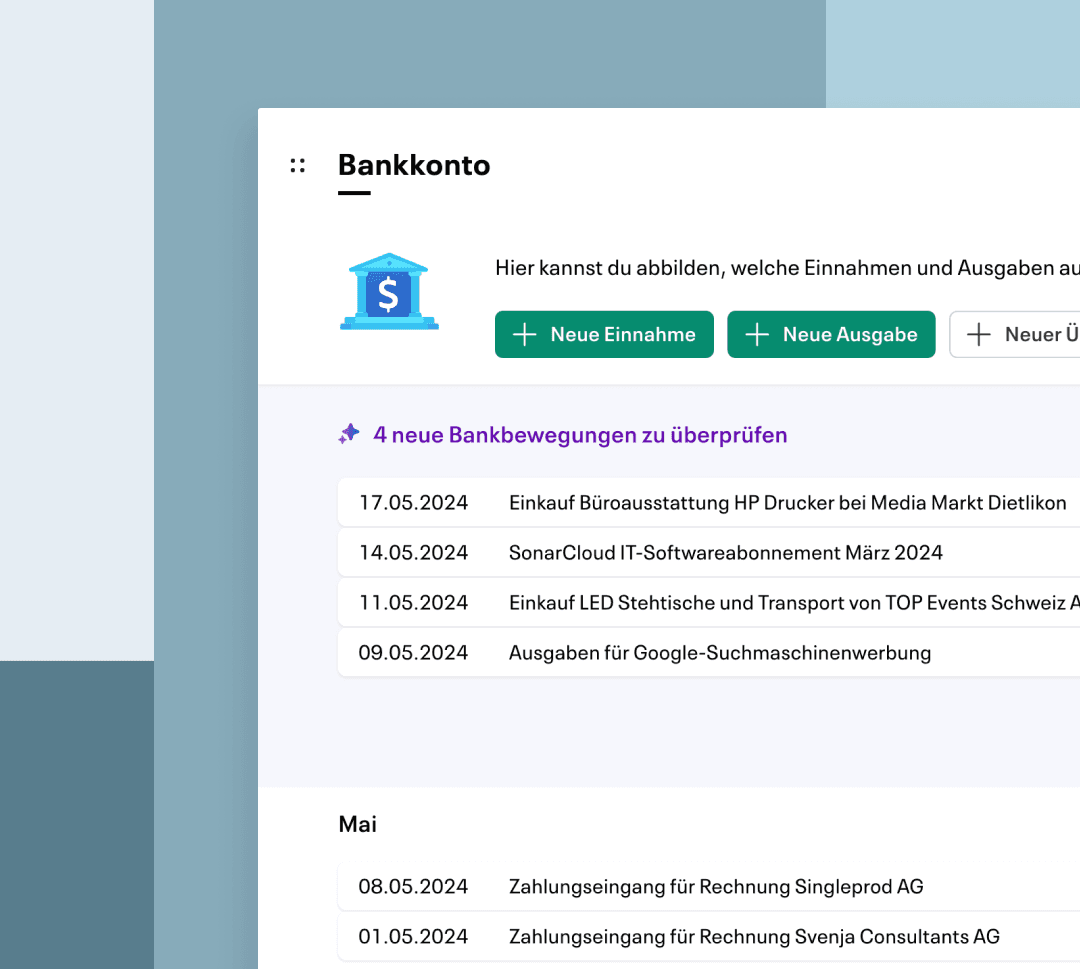The image size is (1080, 969).
Task: Select the 01.05.2024 date entry
Action: click(413, 937)
